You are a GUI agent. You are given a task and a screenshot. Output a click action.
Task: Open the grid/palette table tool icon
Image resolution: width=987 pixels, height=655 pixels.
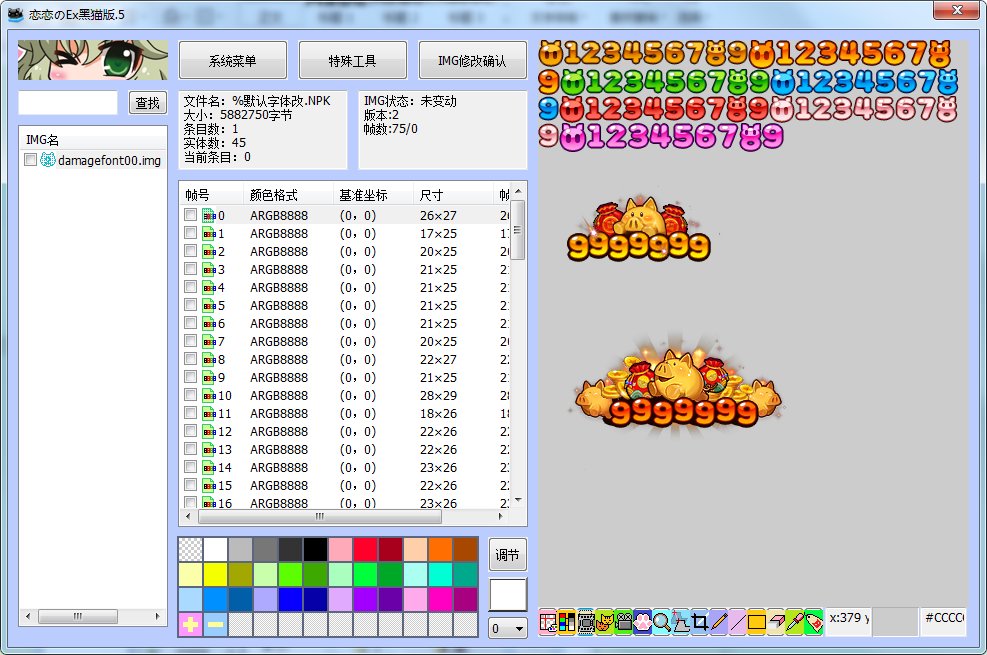coord(548,622)
